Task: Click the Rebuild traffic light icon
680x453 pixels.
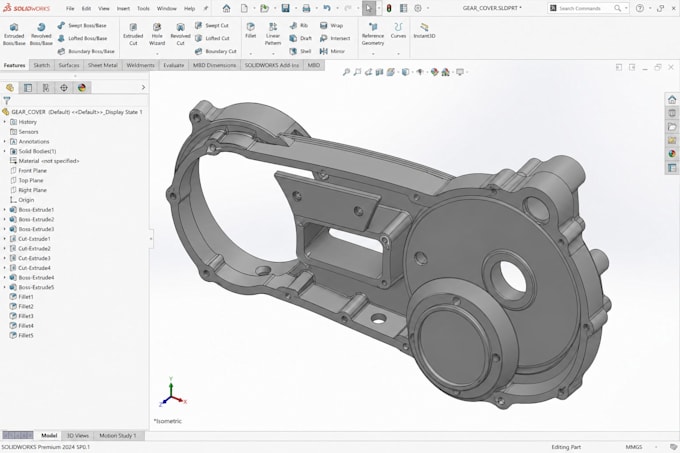Action: tap(389, 8)
